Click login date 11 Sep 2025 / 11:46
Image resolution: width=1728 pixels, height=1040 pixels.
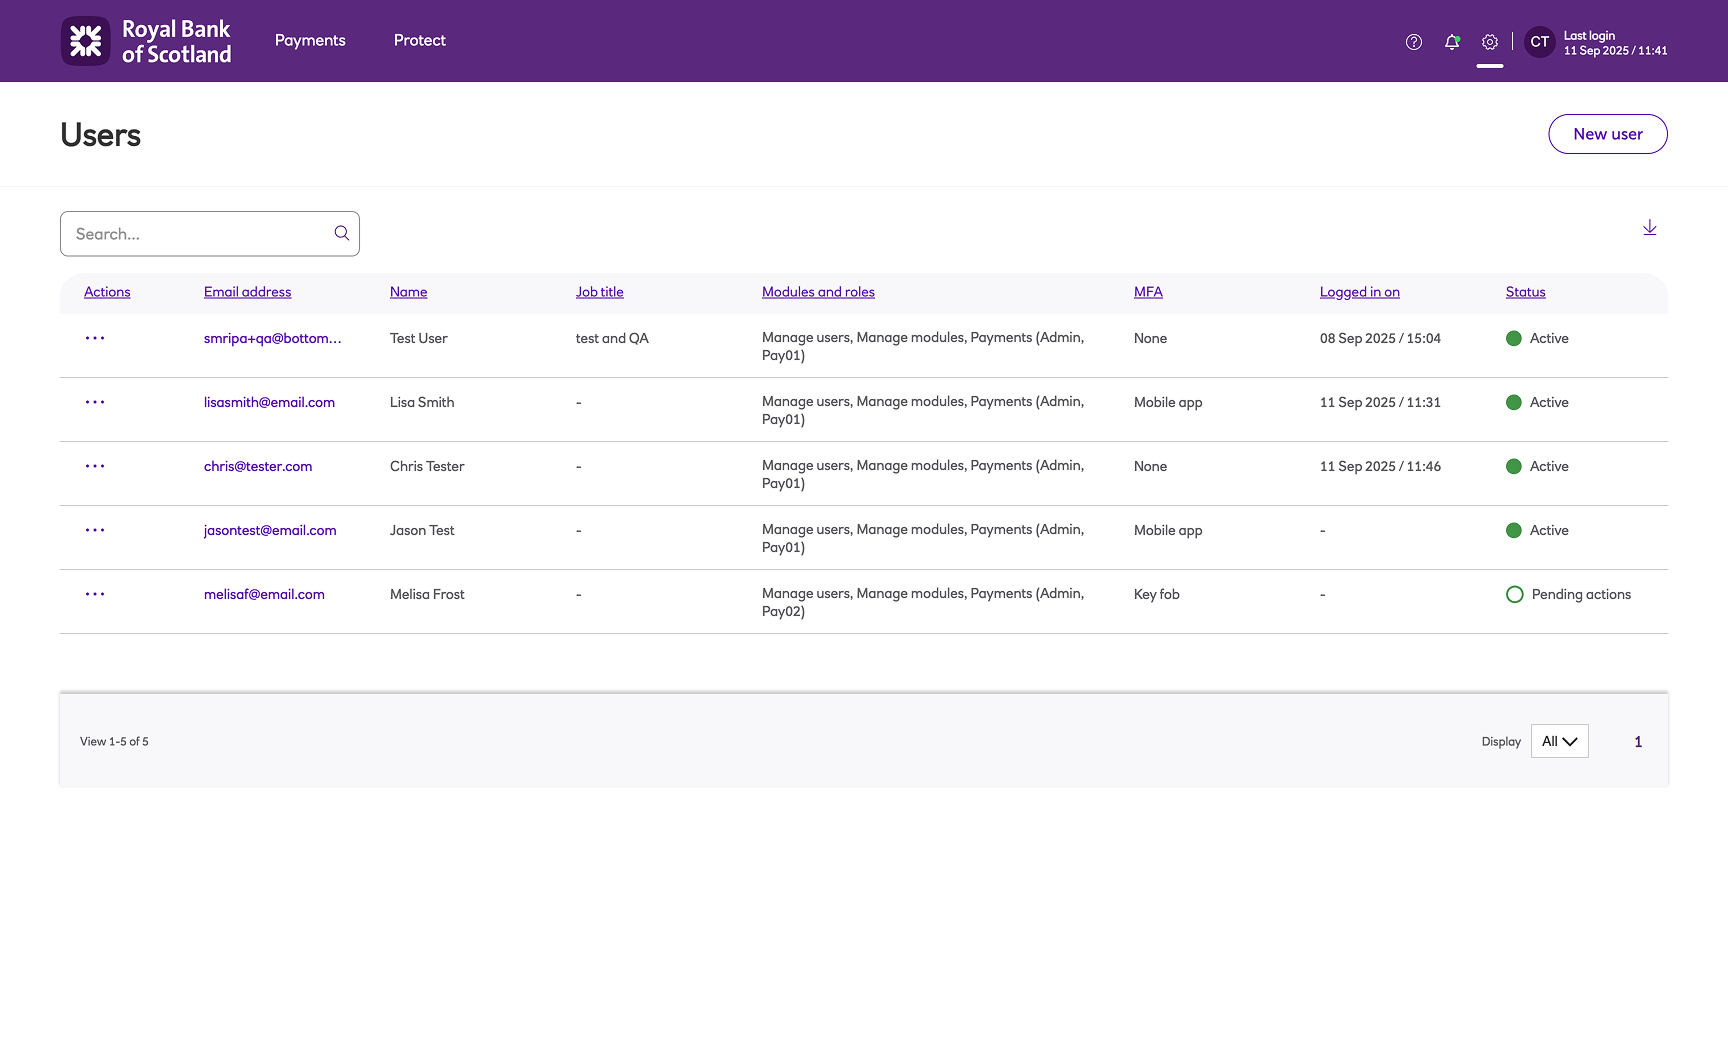[x=1380, y=466]
